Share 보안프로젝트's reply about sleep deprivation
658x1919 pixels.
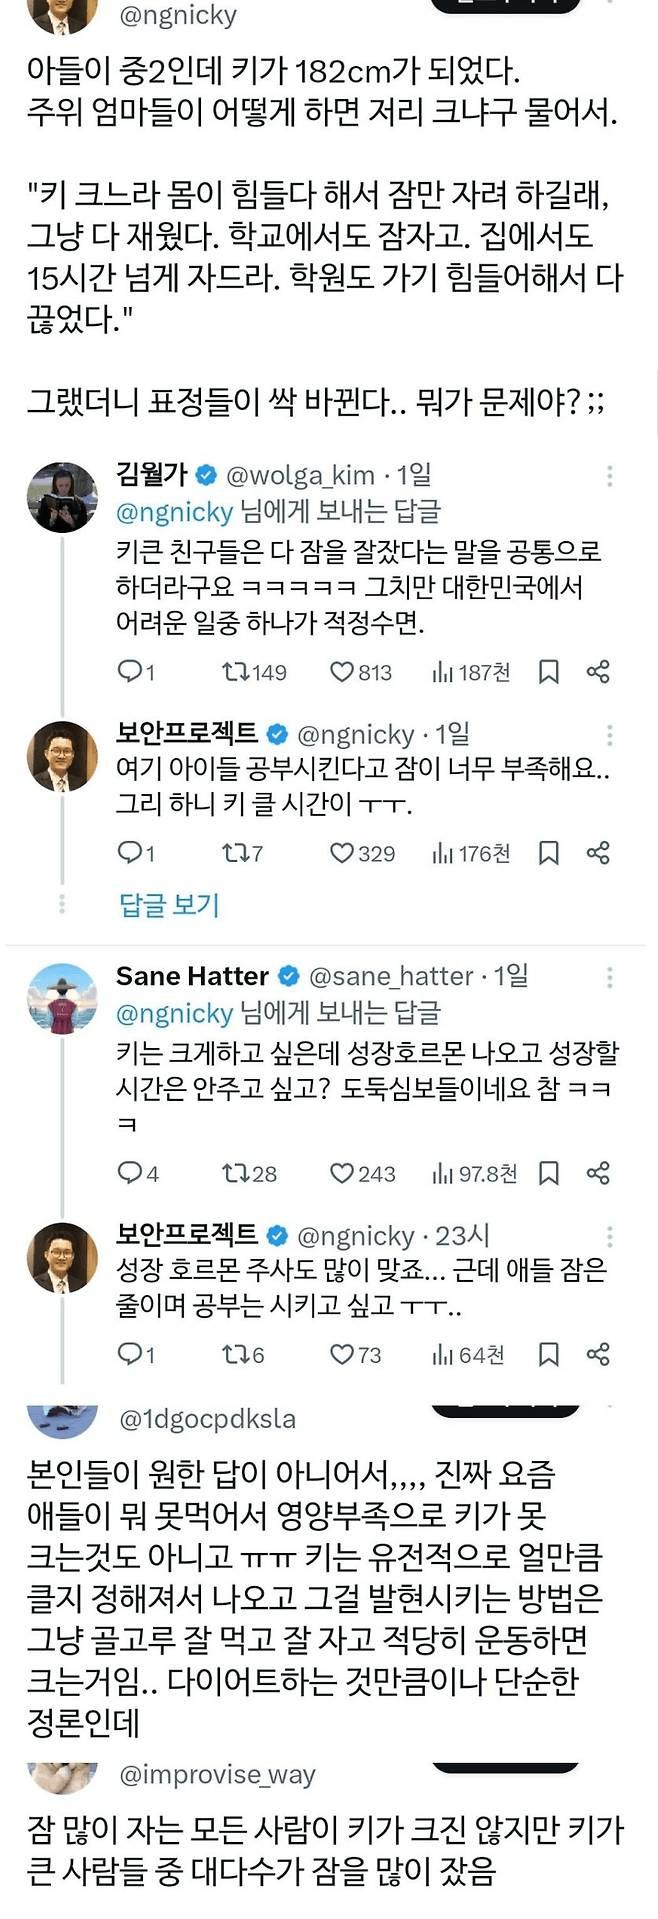point(598,854)
